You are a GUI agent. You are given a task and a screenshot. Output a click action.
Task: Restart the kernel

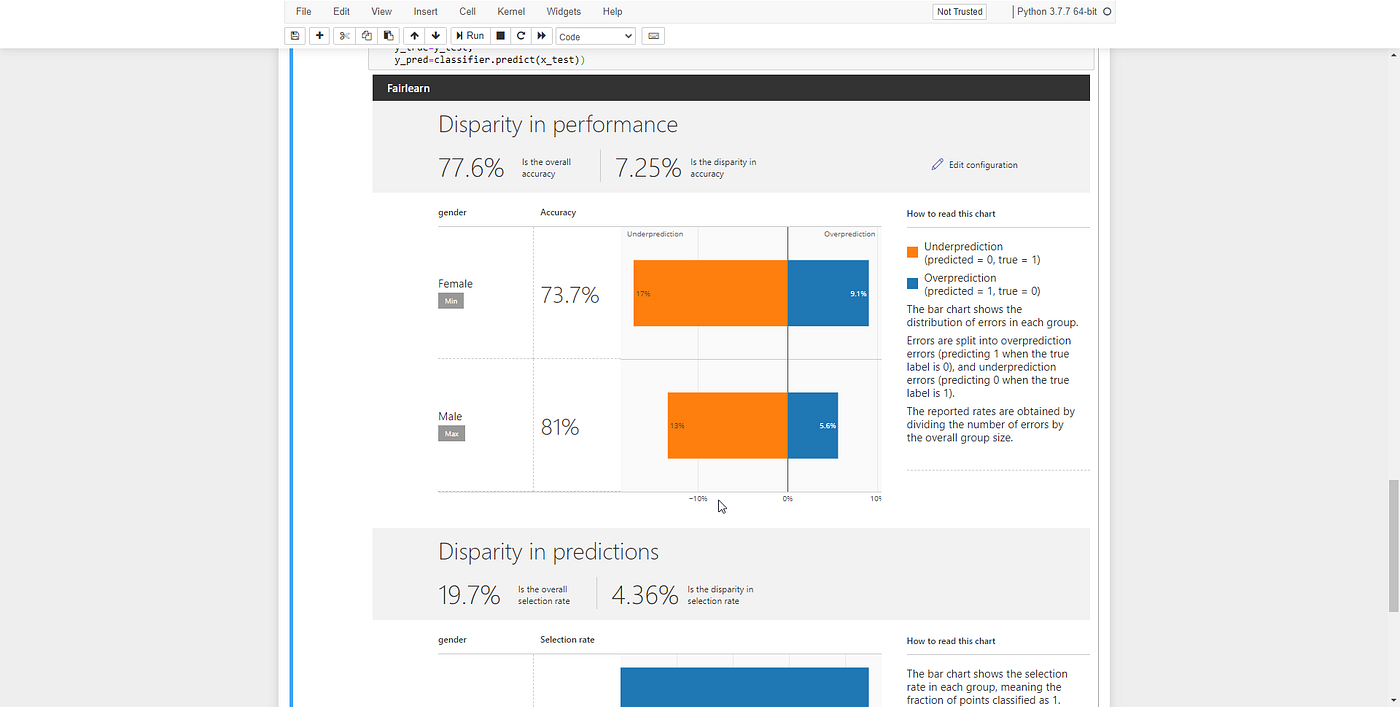[520, 35]
